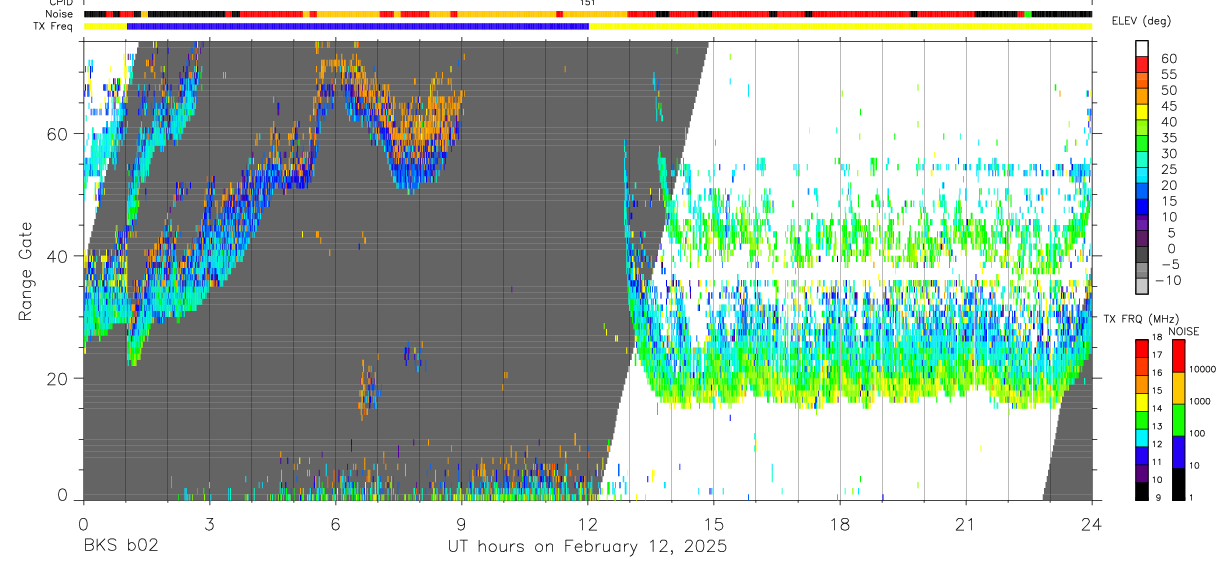Screen dimensions: 1228x567
Task: Click the 24 tick label on the UT hours axis
Action: point(1092,524)
